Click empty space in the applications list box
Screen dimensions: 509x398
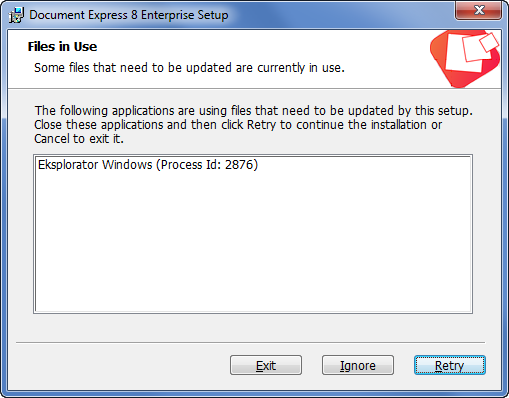coord(253,243)
